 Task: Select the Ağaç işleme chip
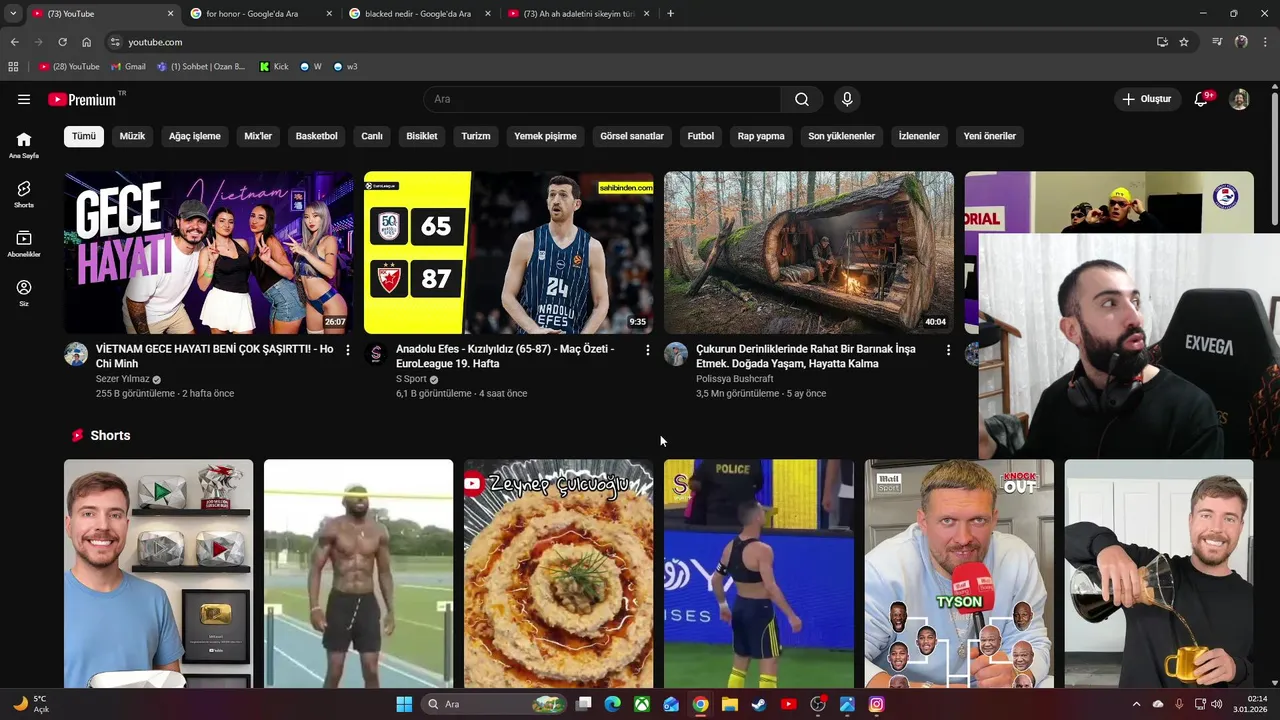pos(195,136)
